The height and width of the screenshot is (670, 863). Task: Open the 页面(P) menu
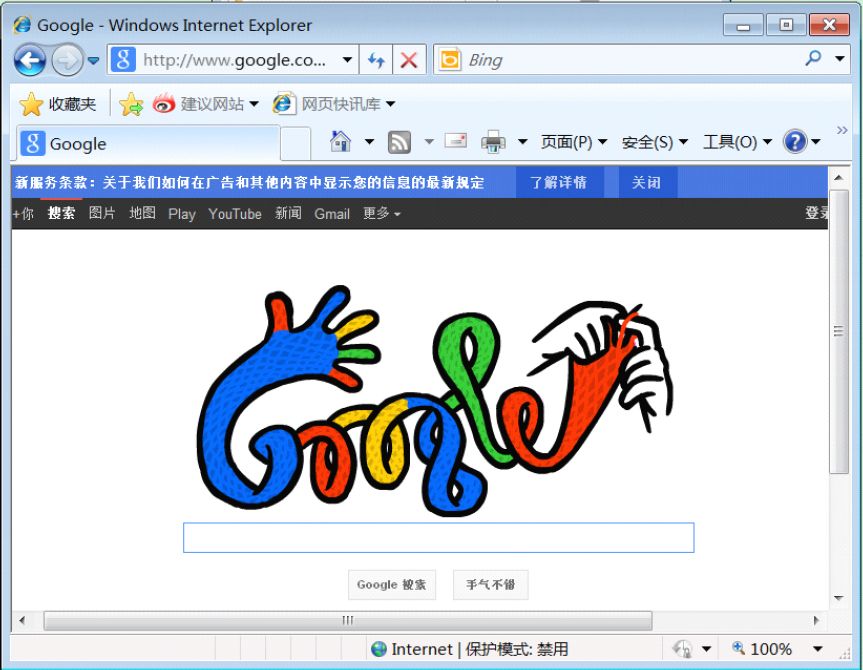pyautogui.click(x=573, y=142)
